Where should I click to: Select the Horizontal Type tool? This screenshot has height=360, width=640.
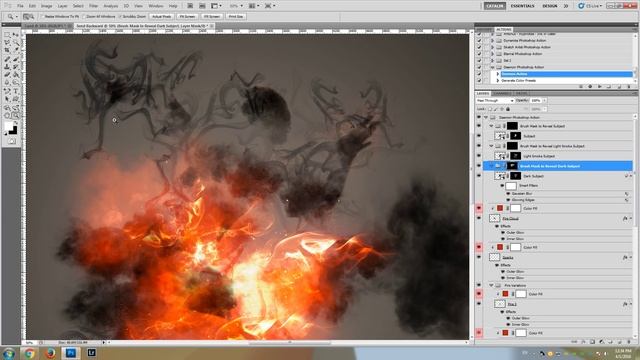click(16, 91)
